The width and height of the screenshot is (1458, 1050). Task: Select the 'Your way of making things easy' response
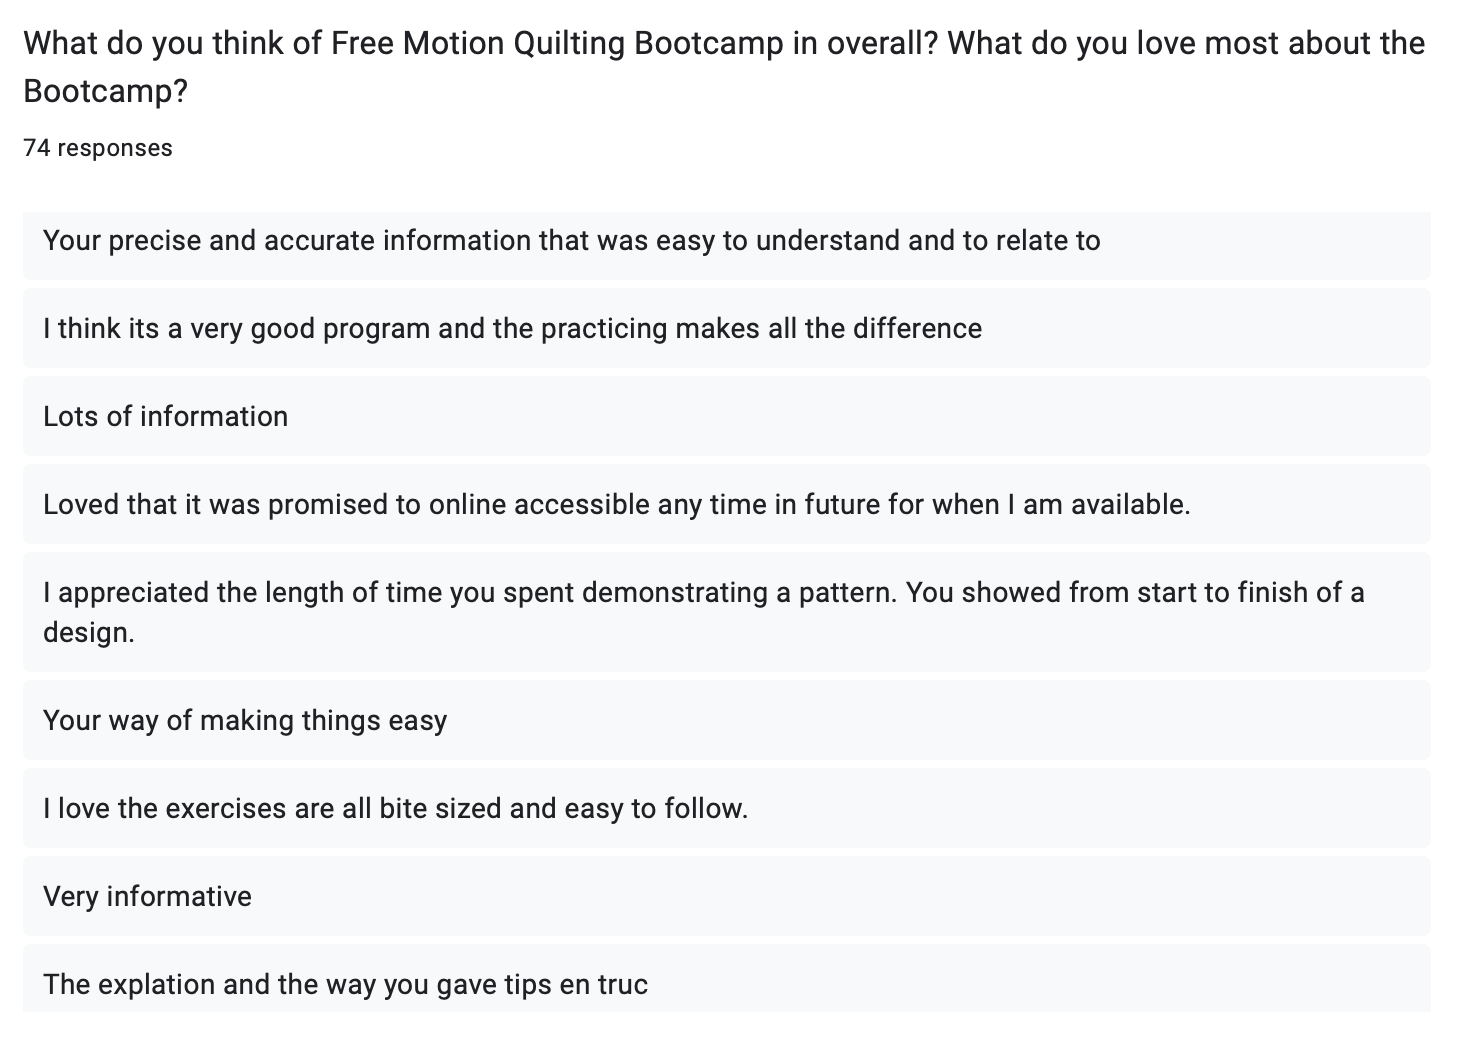click(727, 721)
